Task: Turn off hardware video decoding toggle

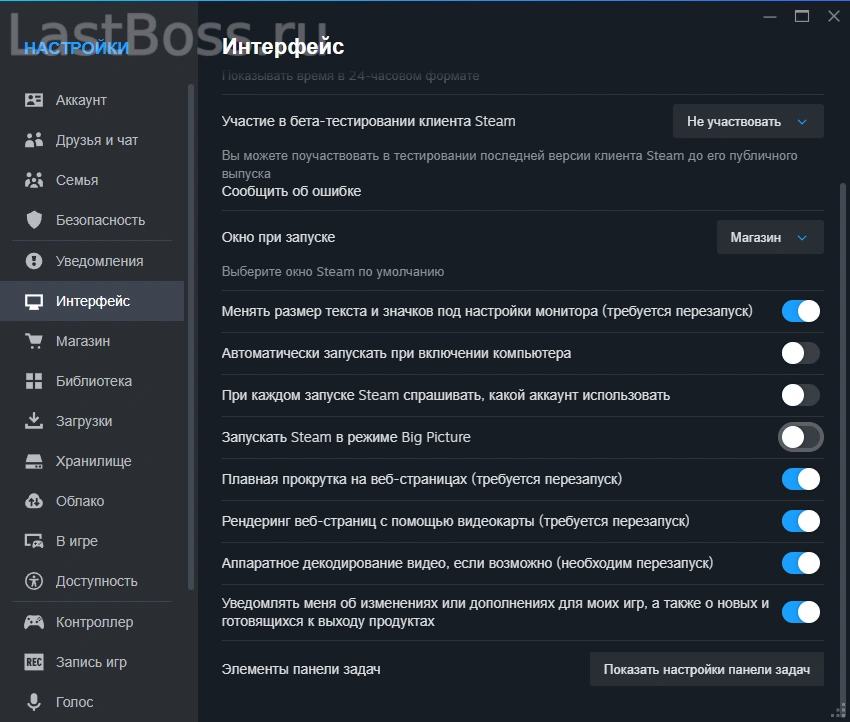Action: tap(800, 563)
